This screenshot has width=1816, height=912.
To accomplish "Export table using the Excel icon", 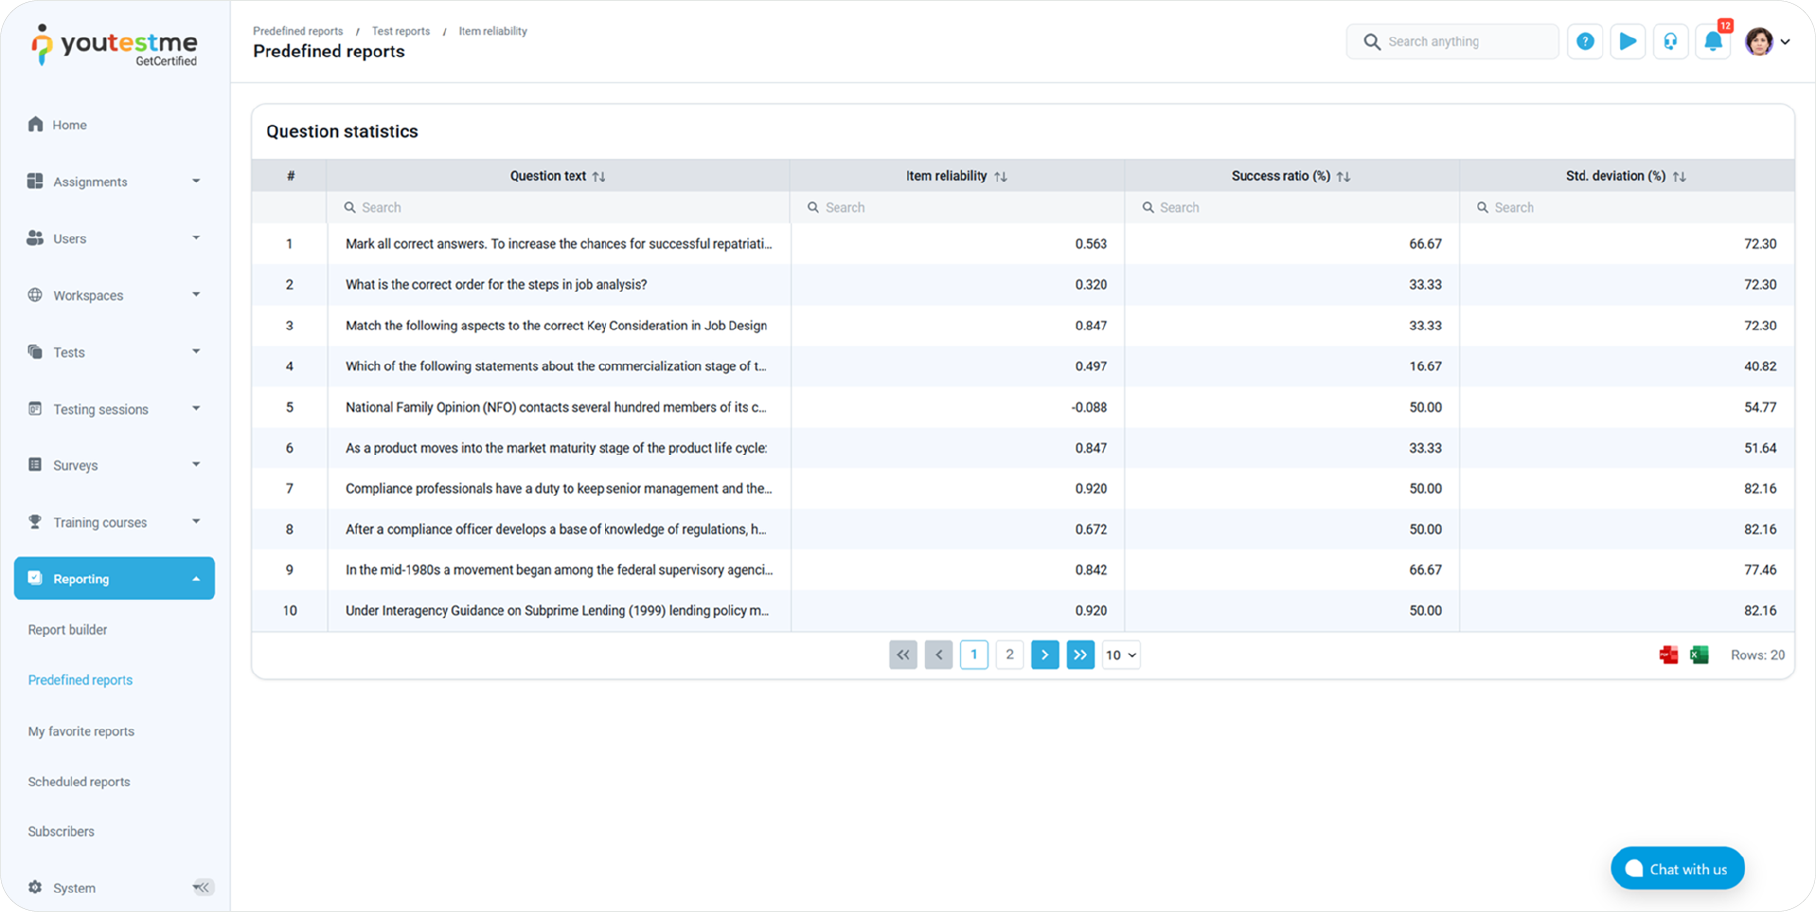I will pyautogui.click(x=1699, y=655).
